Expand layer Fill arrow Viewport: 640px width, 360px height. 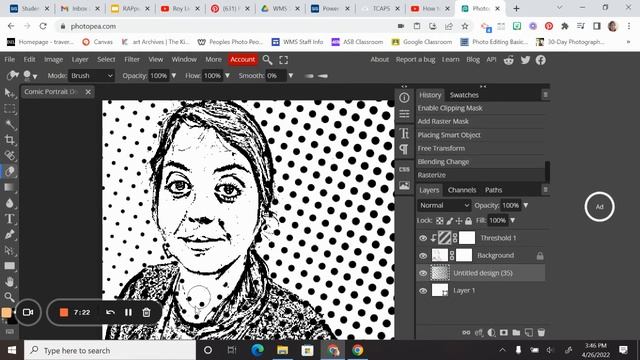(x=513, y=220)
